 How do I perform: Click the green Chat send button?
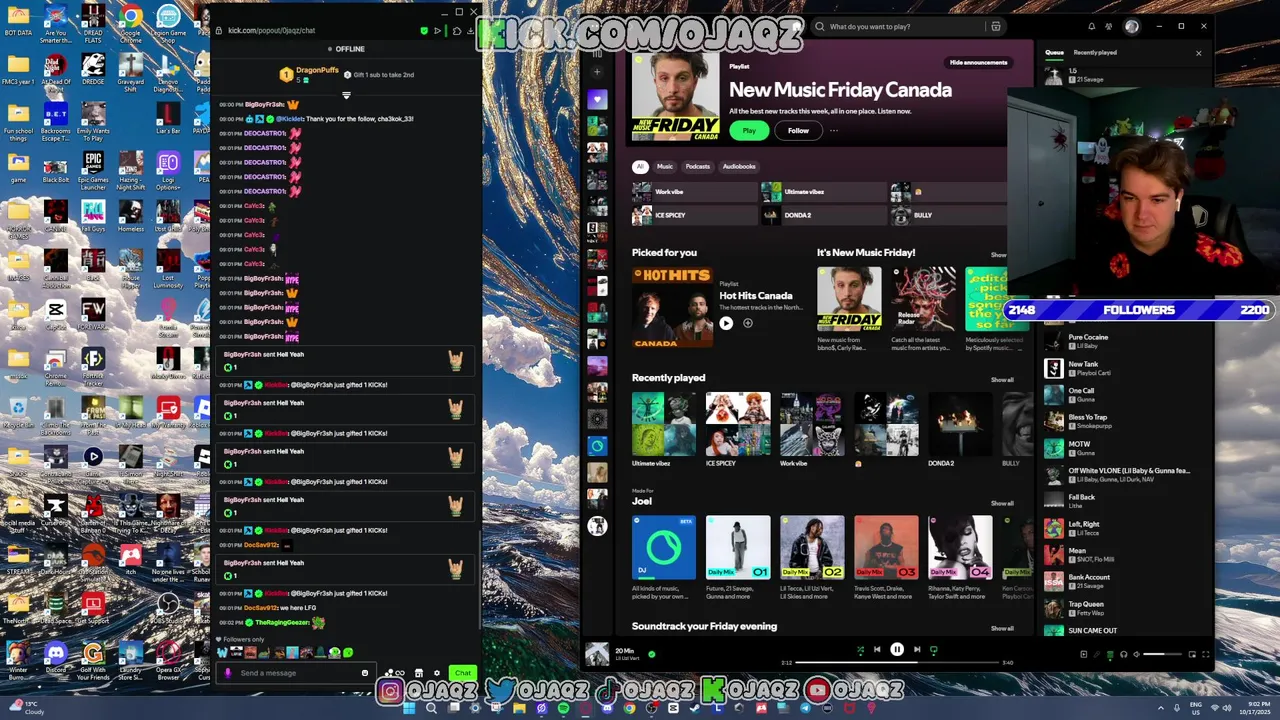(462, 673)
